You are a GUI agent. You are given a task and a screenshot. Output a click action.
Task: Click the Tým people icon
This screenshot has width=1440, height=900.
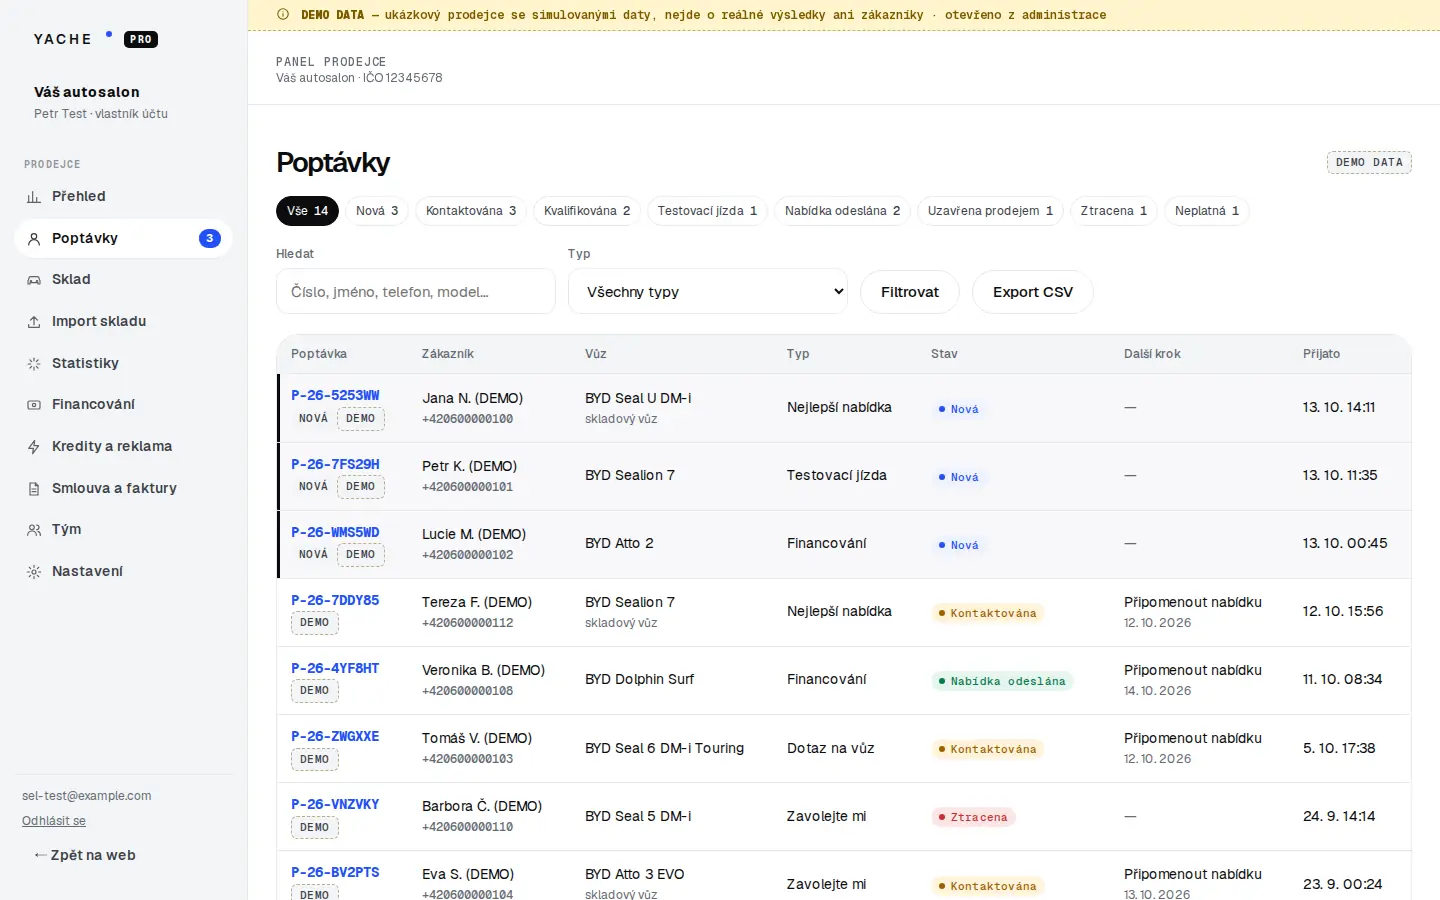34,530
